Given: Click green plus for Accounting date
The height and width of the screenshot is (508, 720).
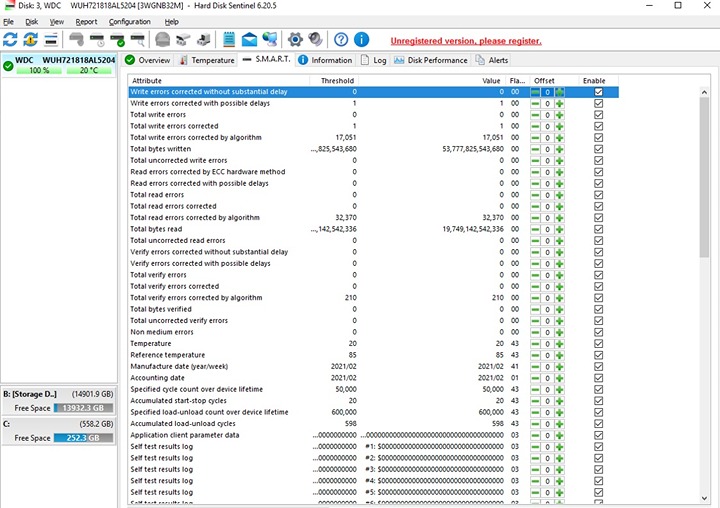Looking at the screenshot, I should click(x=559, y=378).
